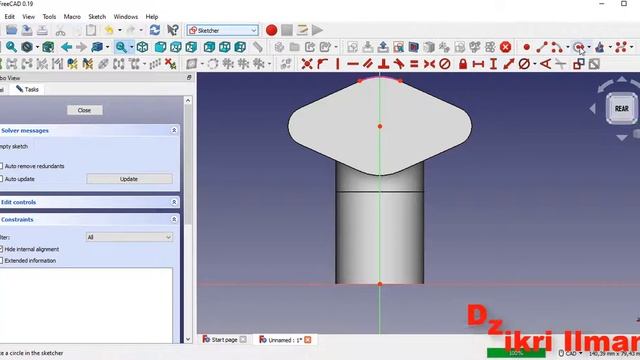640x360 pixels.
Task: Click the Undo arrow icon
Action: [x=109, y=30]
